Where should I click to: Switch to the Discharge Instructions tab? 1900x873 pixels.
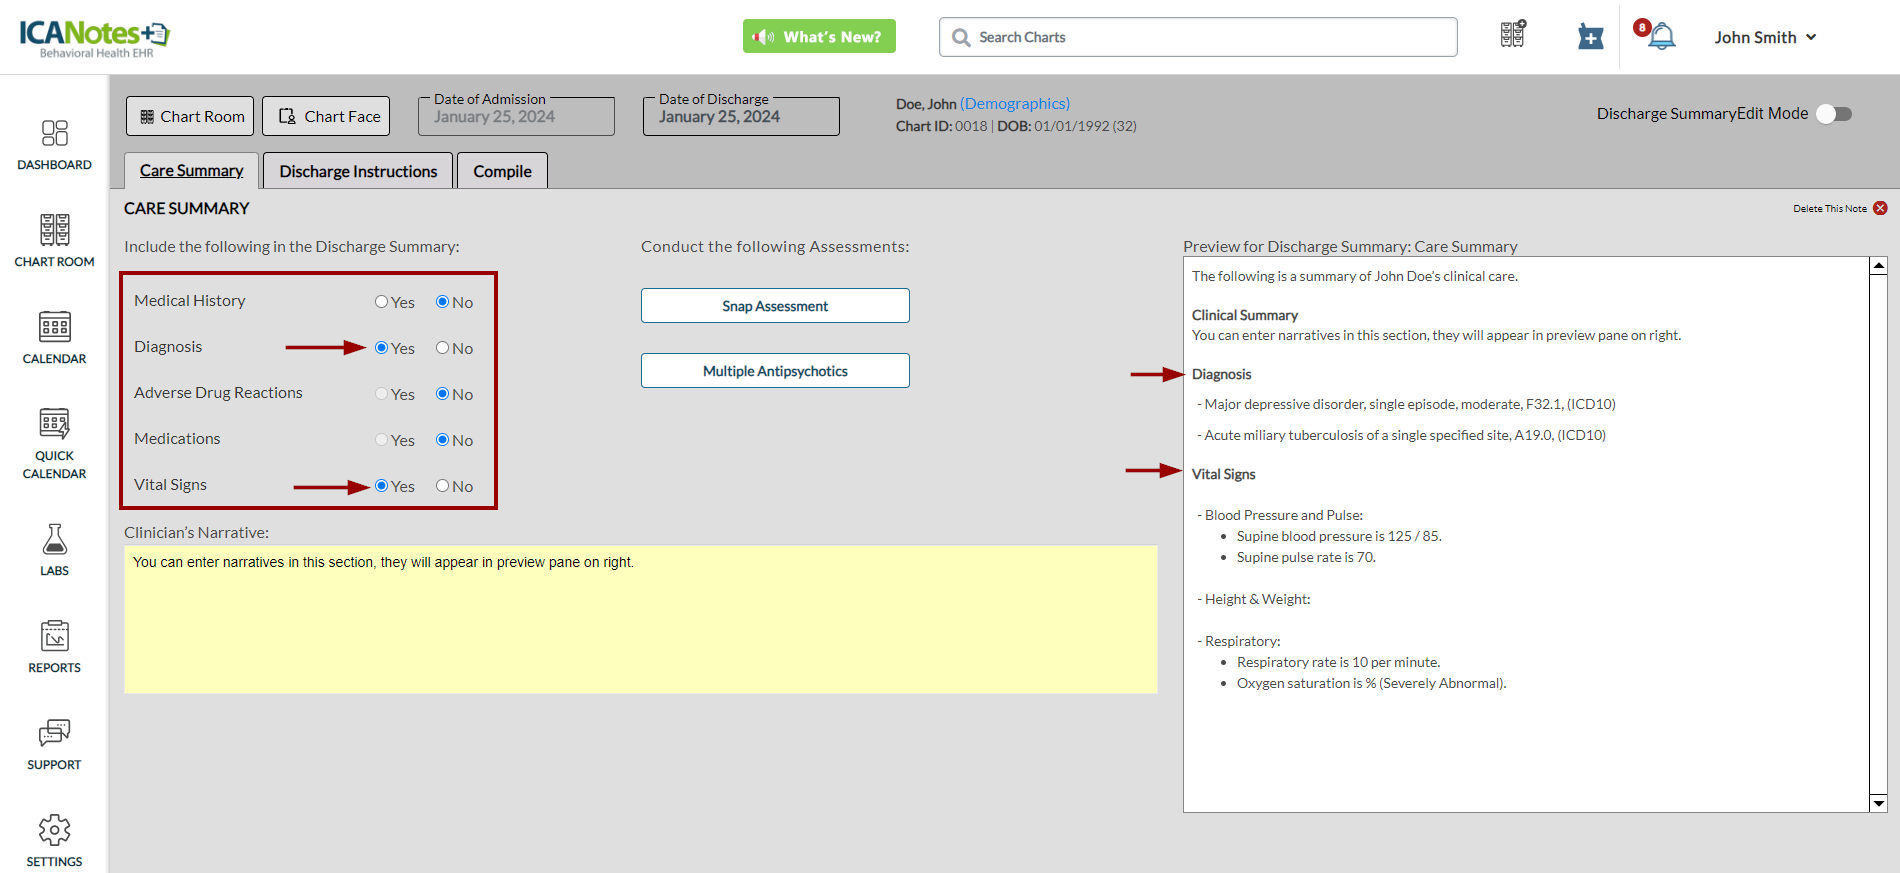(358, 171)
